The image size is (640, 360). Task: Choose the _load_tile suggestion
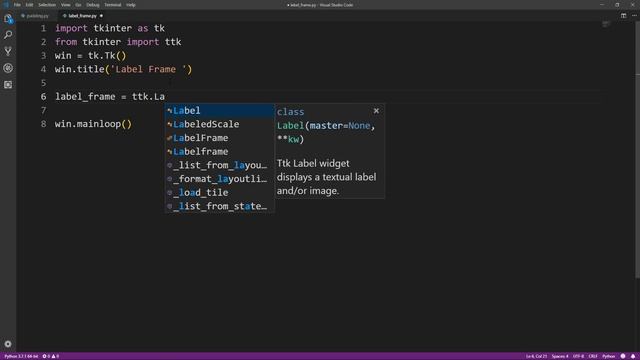pos(220,193)
